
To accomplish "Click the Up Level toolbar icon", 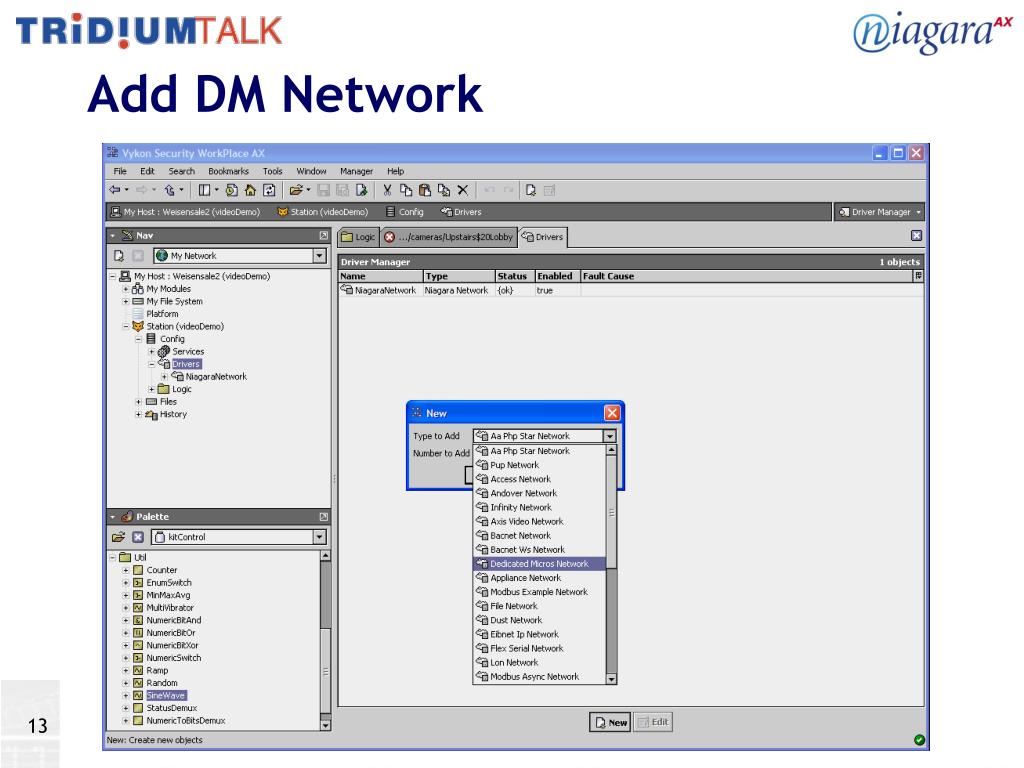I will click(x=170, y=190).
